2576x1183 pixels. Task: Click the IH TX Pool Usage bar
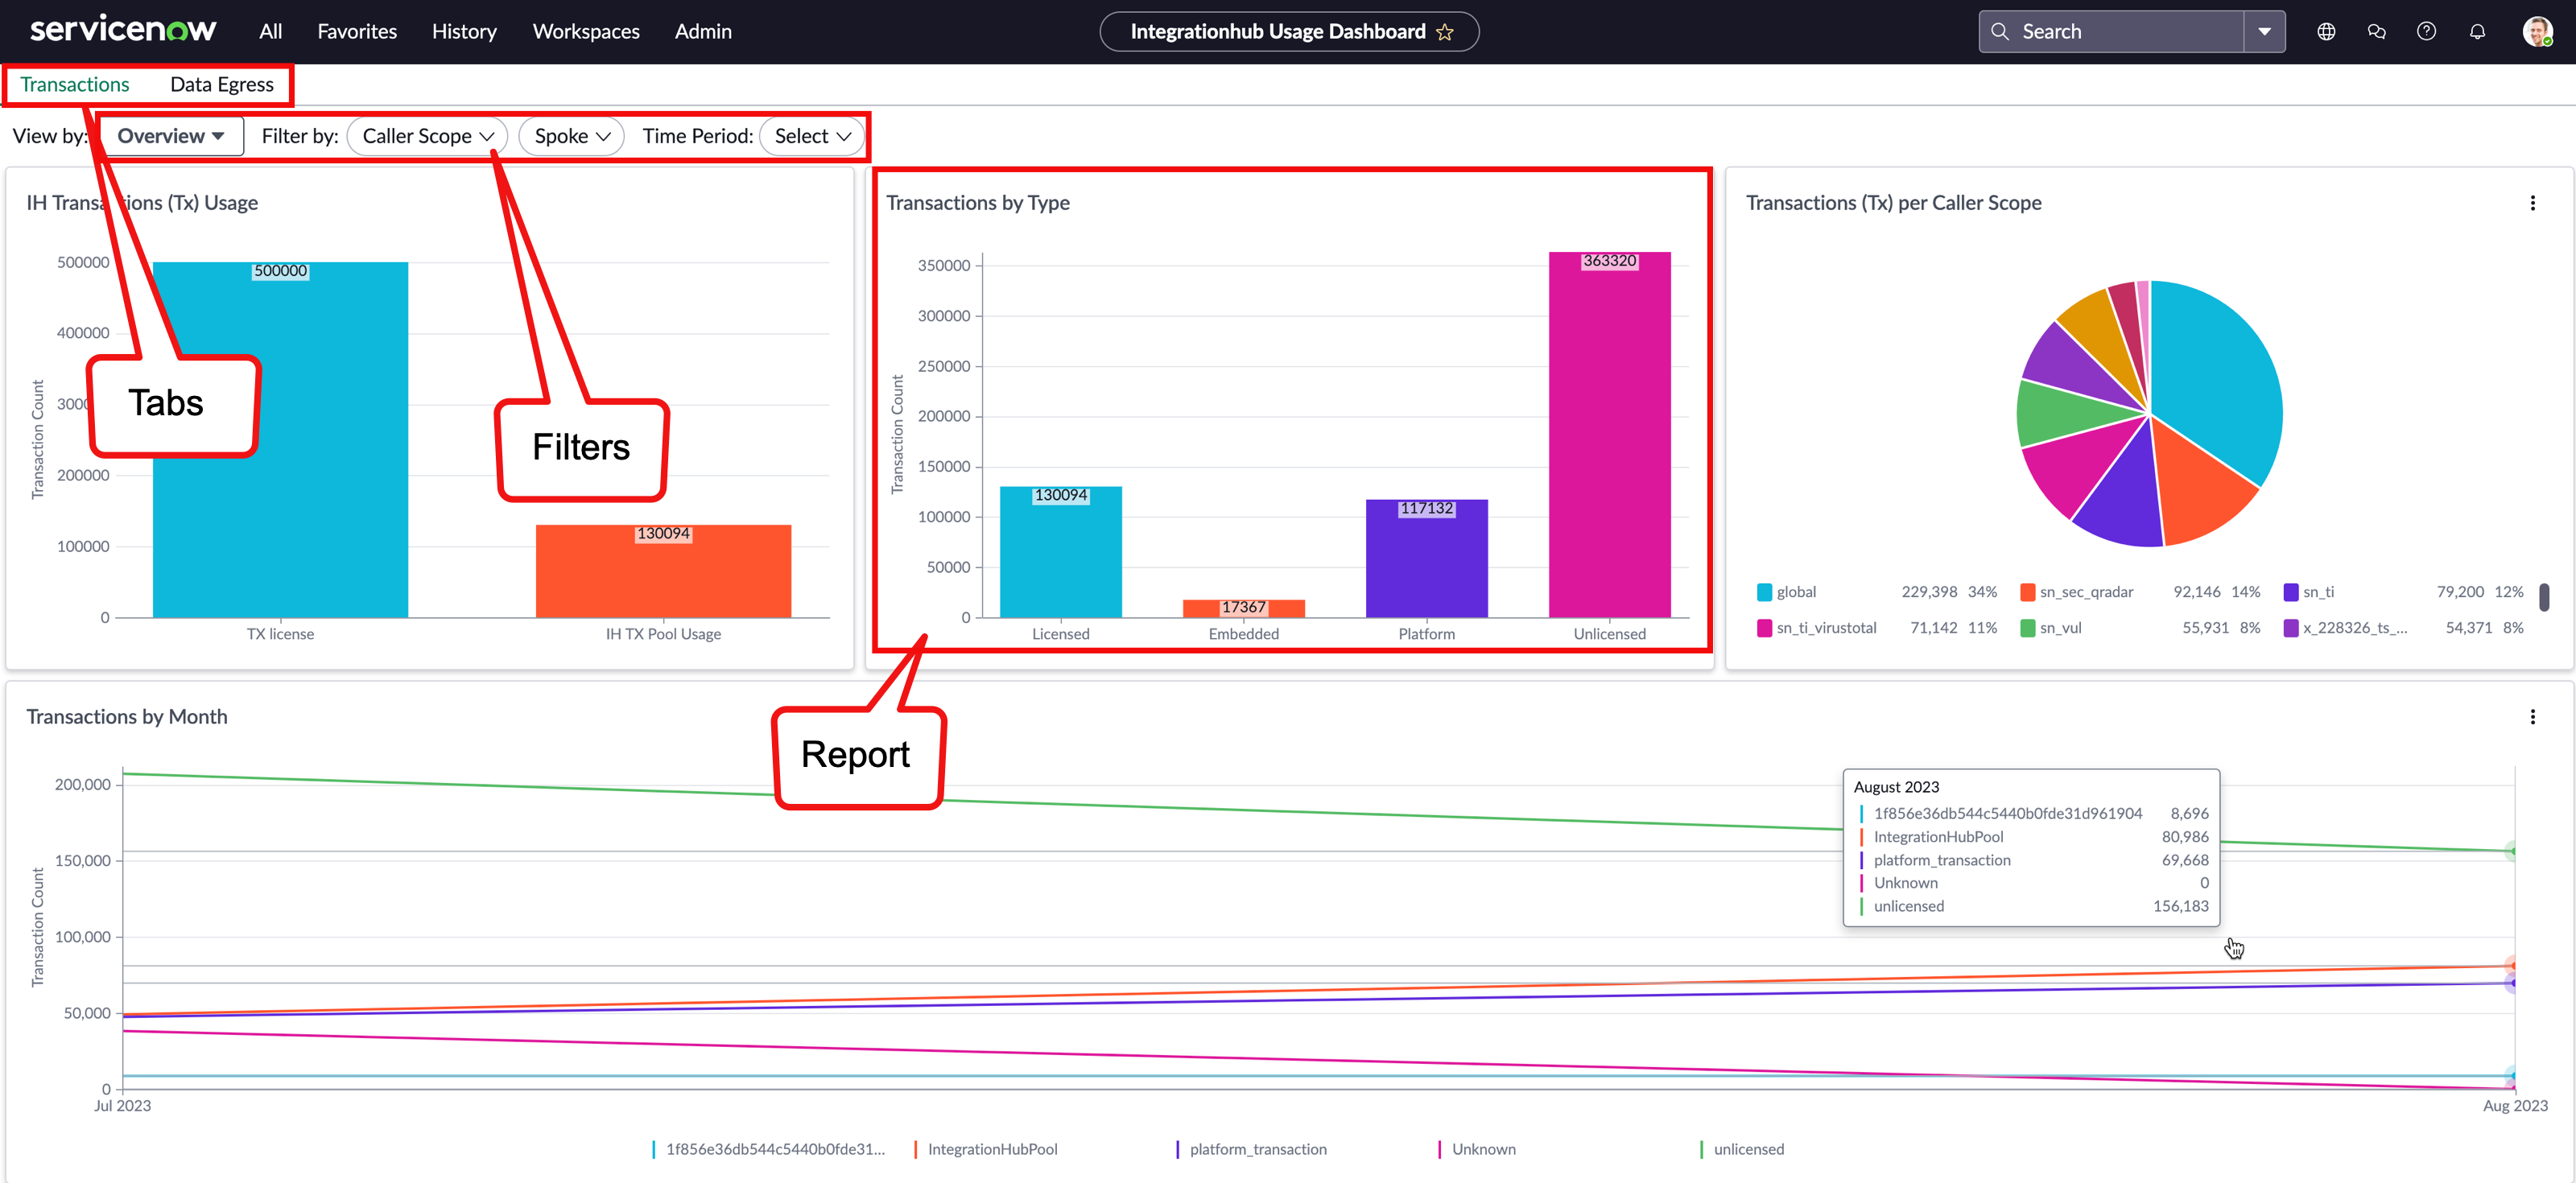click(663, 571)
